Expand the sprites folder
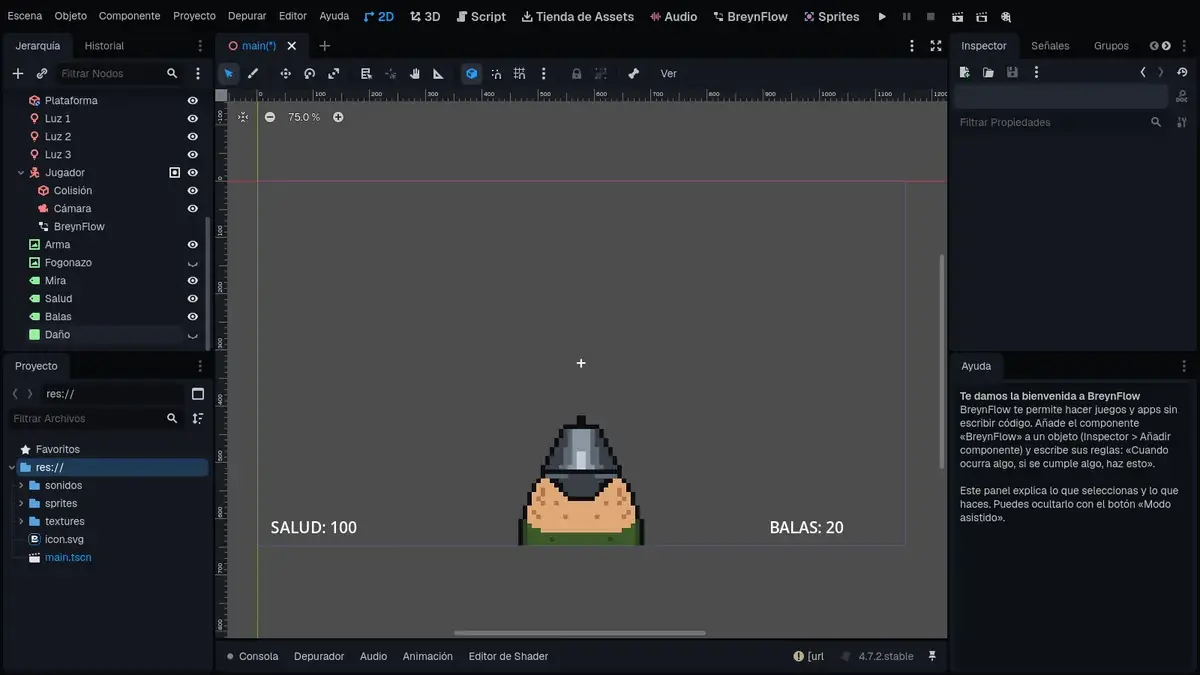This screenshot has width=1200, height=675. [21, 504]
